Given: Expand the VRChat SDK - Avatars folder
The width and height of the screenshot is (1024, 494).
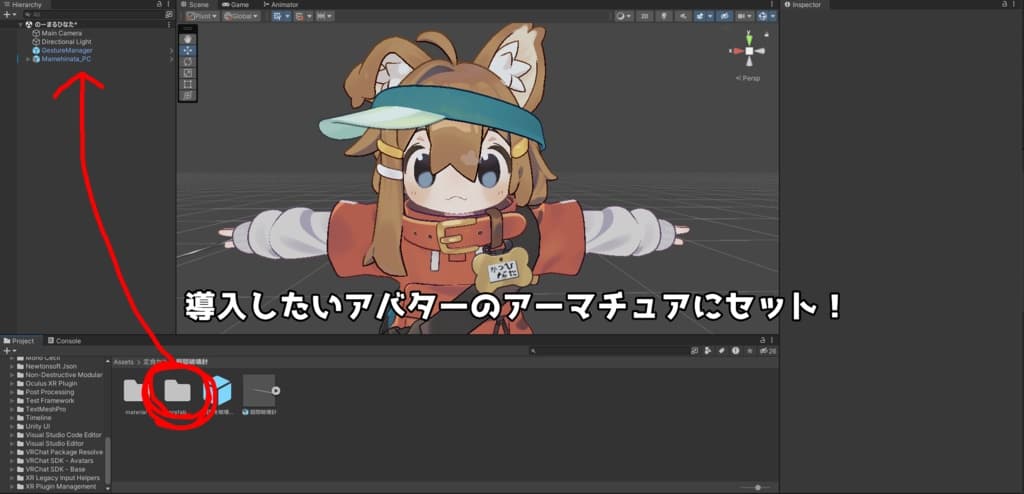Looking at the screenshot, I should pos(11,461).
